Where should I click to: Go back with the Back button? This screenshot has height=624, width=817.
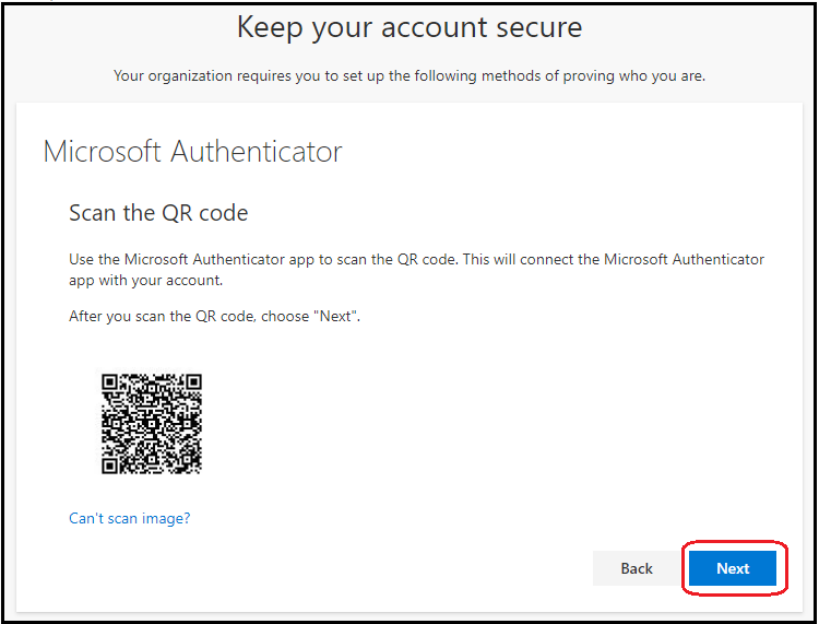pos(636,568)
